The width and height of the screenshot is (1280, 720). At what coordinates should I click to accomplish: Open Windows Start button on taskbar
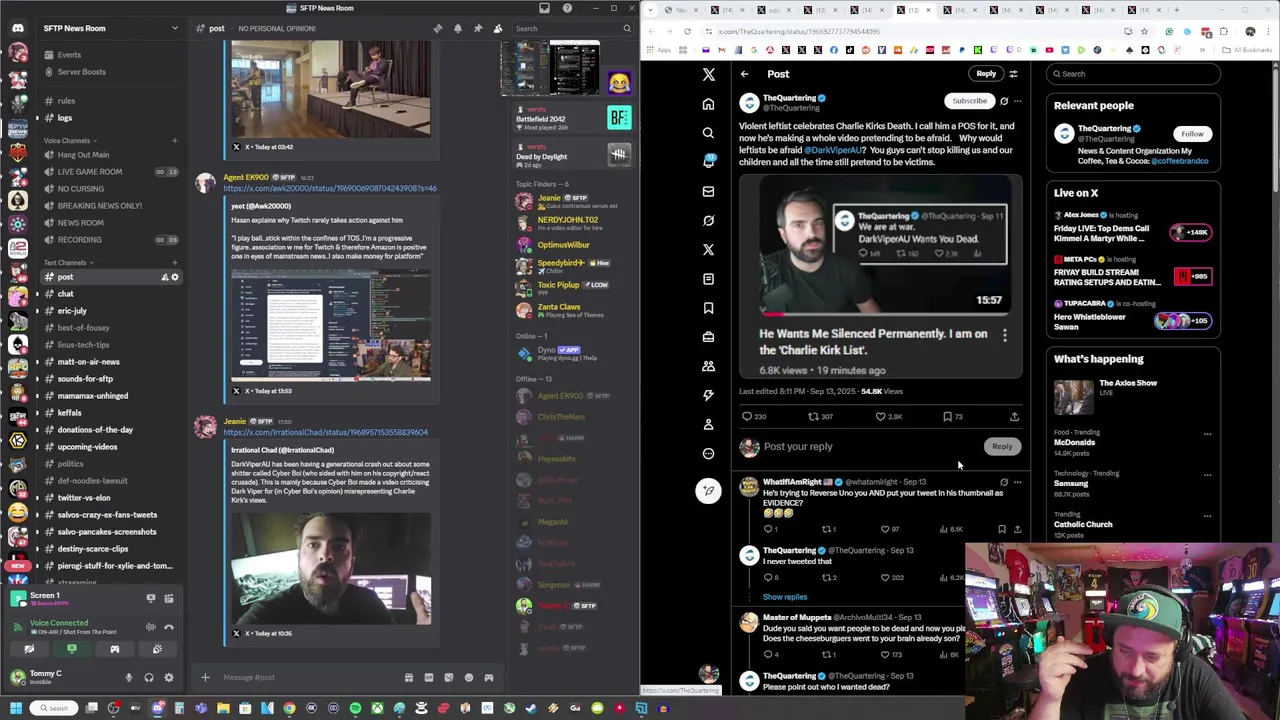click(15, 708)
